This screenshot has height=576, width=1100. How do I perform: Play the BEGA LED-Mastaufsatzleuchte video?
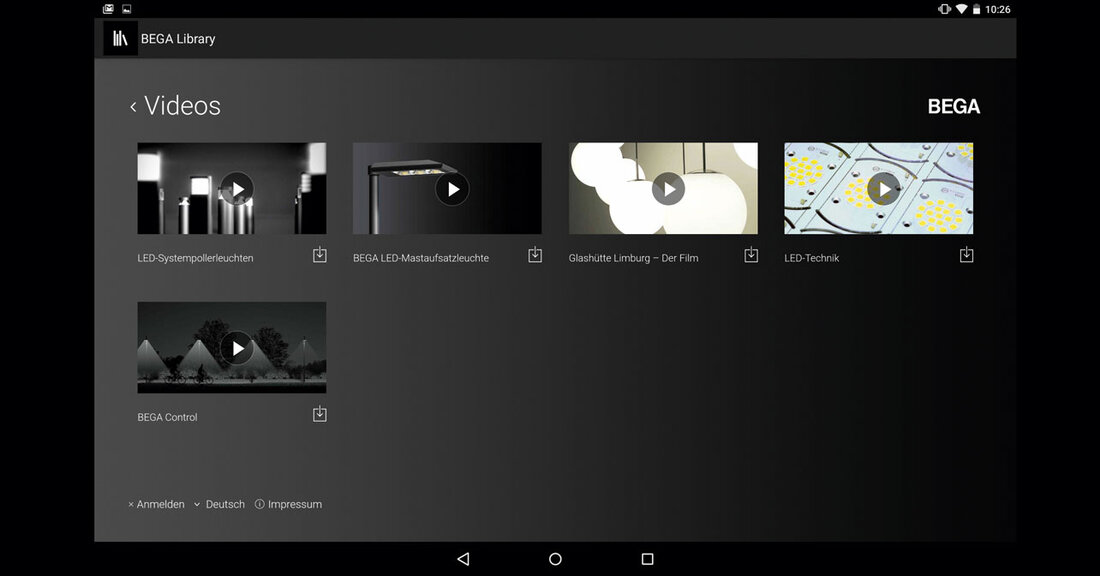click(x=452, y=189)
